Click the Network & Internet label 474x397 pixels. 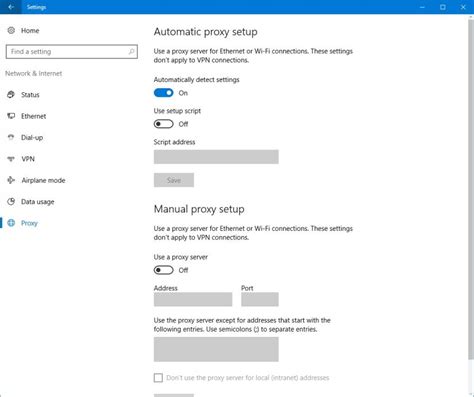click(x=34, y=73)
